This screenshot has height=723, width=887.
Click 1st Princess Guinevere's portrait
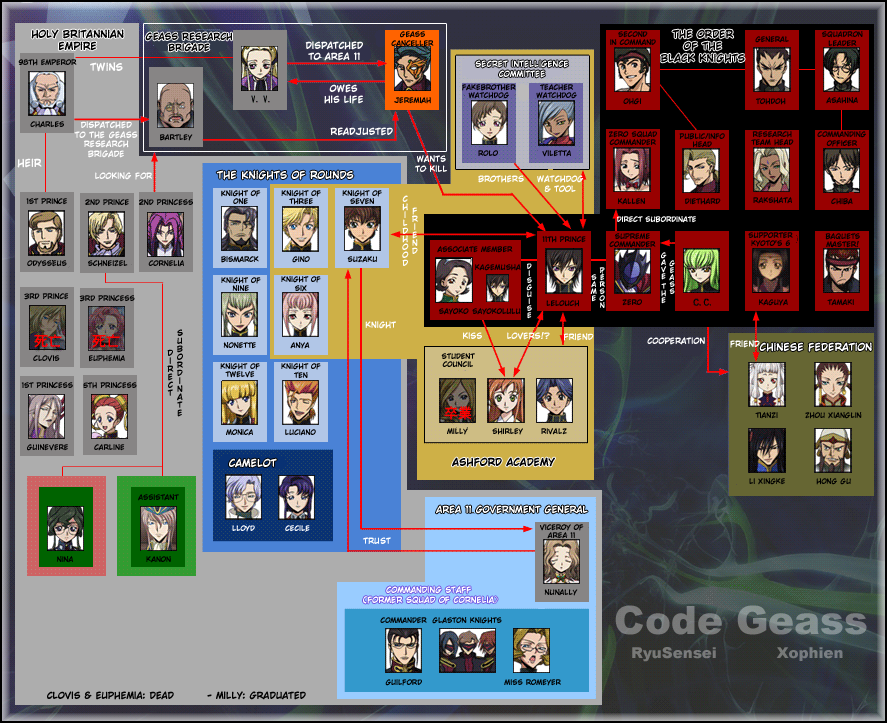point(46,416)
